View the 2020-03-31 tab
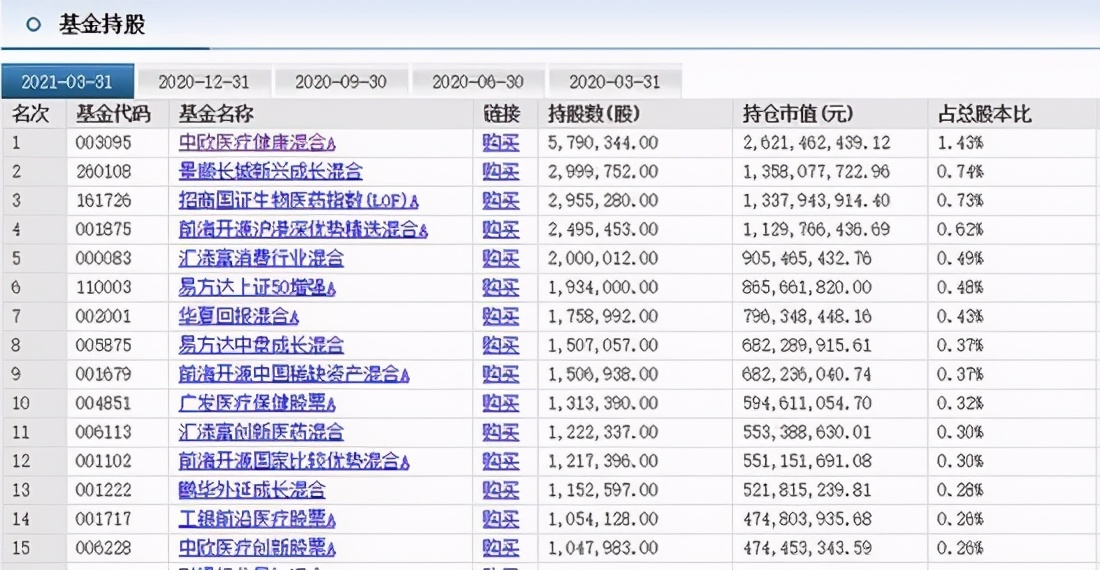This screenshot has height=570, width=1100. pos(615,81)
